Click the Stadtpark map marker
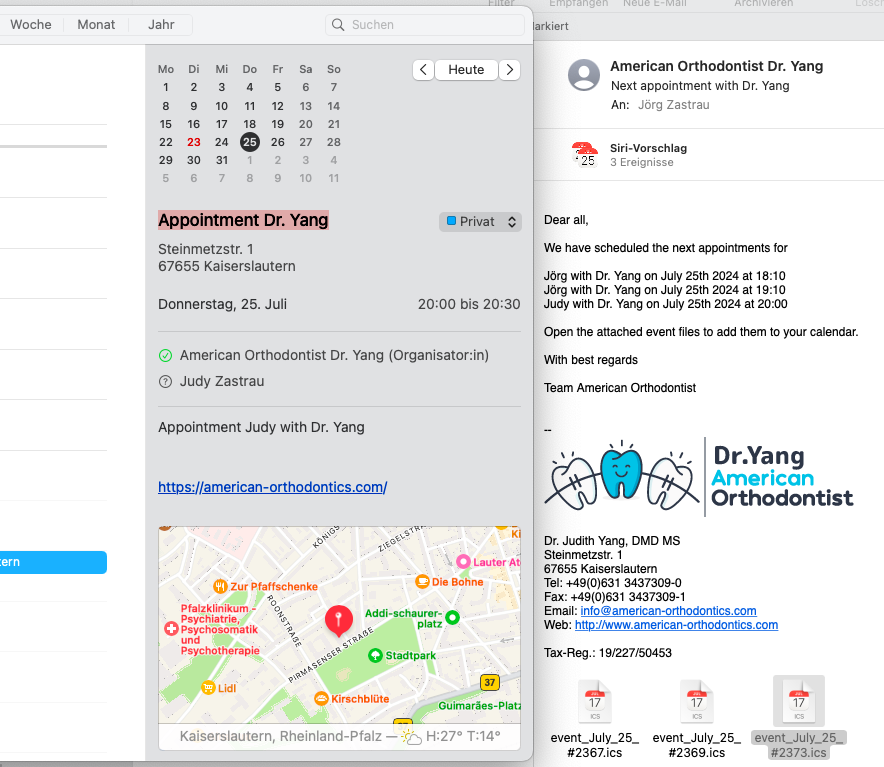The height and width of the screenshot is (767, 884). pyautogui.click(x=375, y=655)
